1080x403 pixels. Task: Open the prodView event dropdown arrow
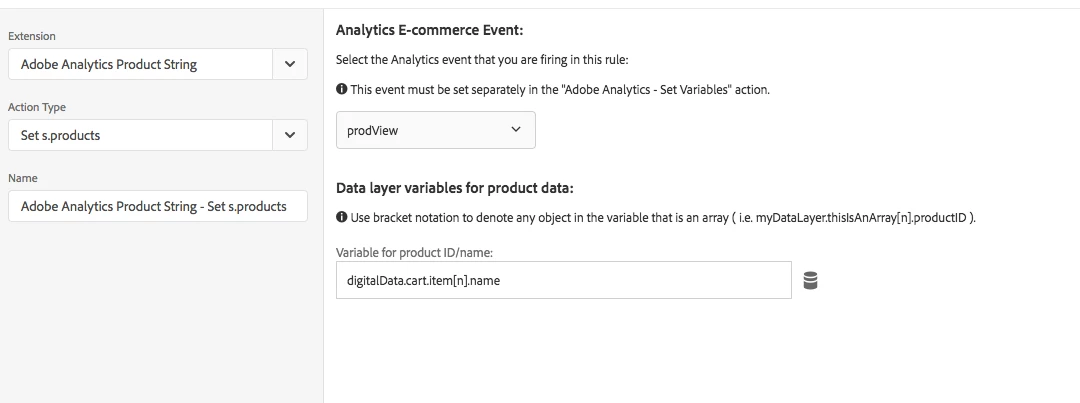[x=516, y=130]
